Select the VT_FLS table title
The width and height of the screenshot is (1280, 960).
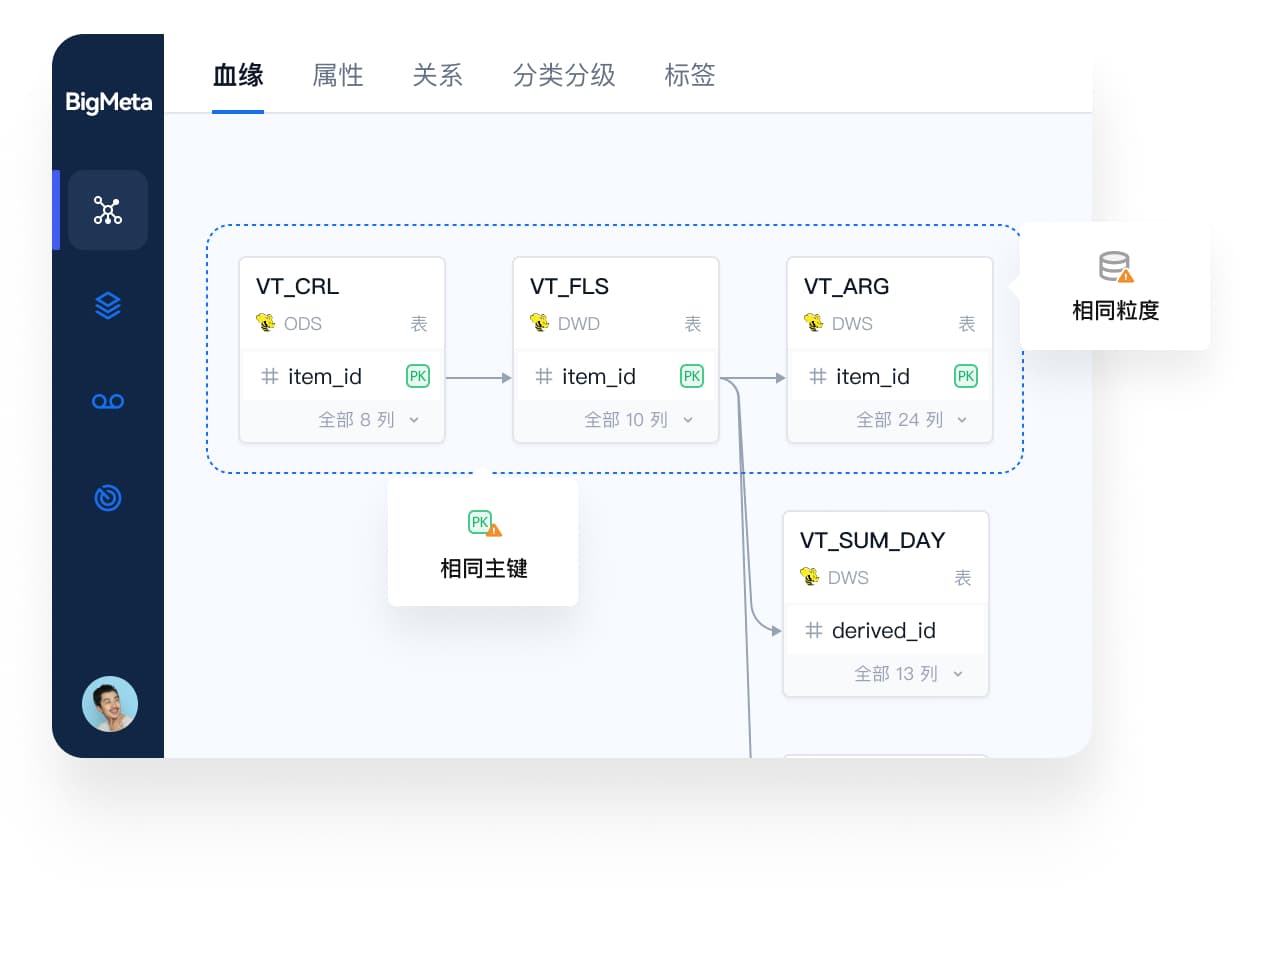(569, 286)
